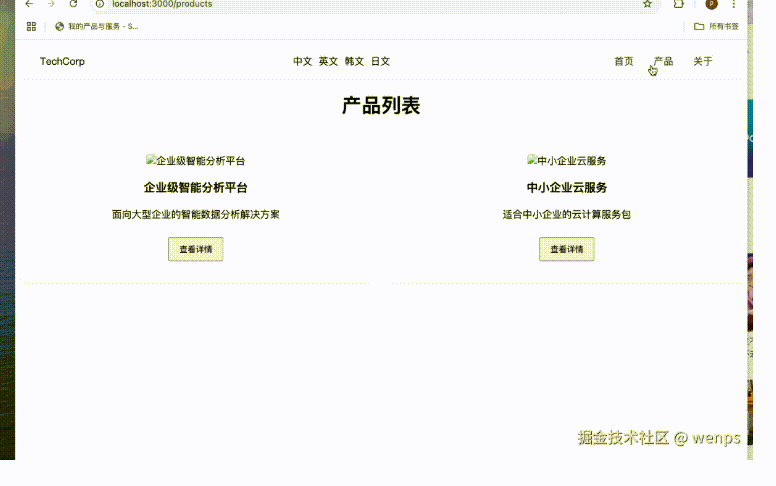Click the localhost:3000/products address bar
This screenshot has height=486, width=776.
(376, 4)
